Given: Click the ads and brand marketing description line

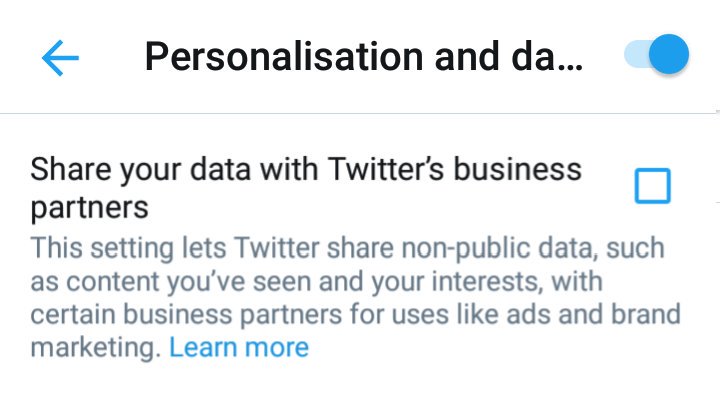Looking at the screenshot, I should (x=355, y=315).
